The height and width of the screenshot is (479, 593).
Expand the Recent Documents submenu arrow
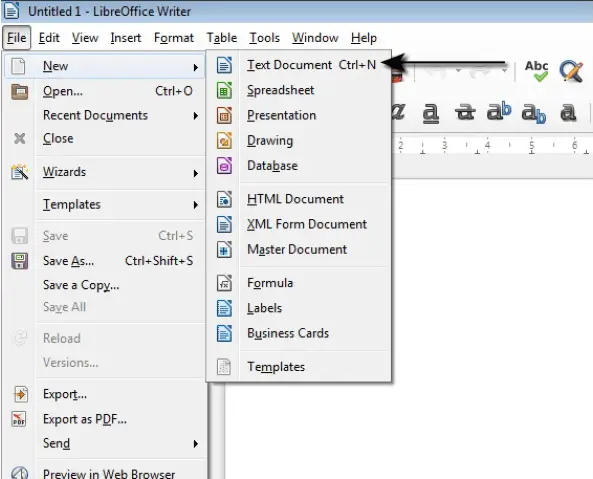tap(196, 116)
